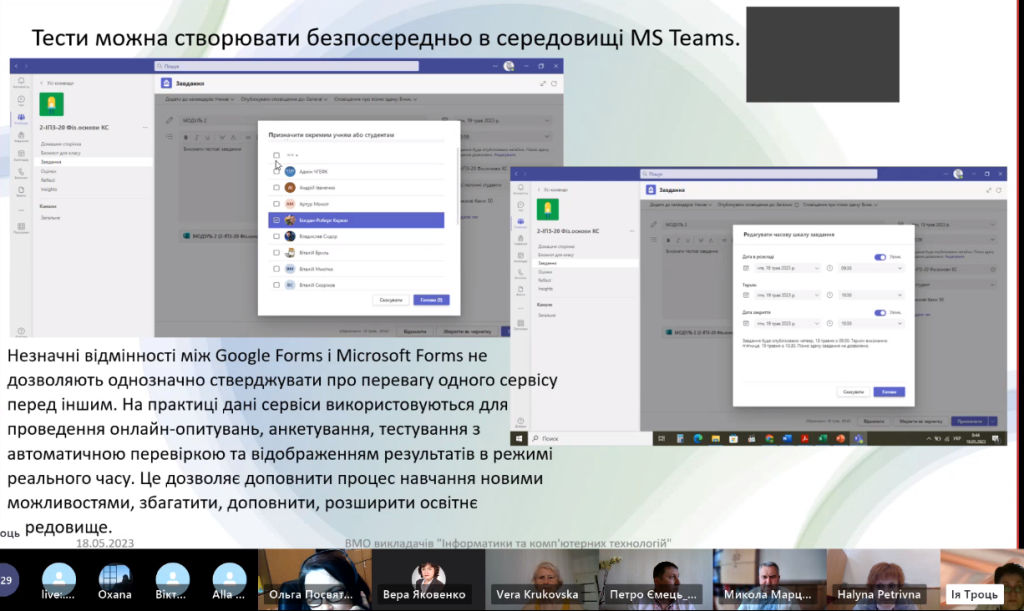The width and height of the screenshot is (1024, 611).
Task: Click calendar icon beside the scheduled date field
Action: (x=746, y=268)
